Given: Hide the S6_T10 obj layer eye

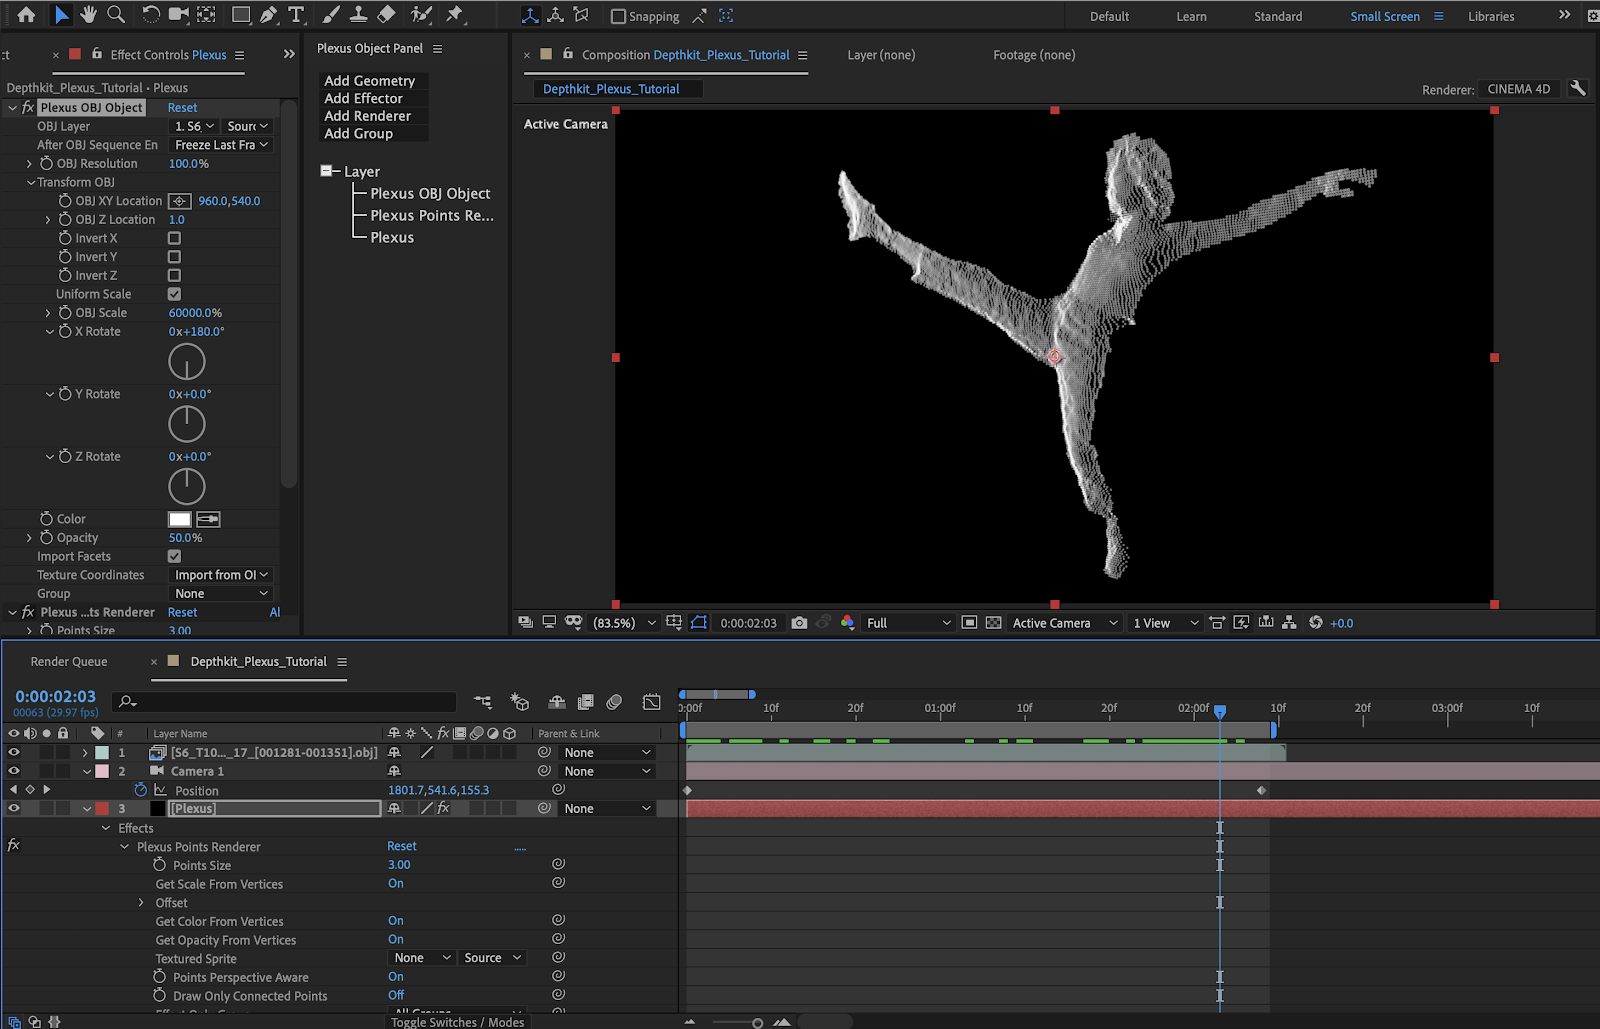Looking at the screenshot, I should click(14, 752).
